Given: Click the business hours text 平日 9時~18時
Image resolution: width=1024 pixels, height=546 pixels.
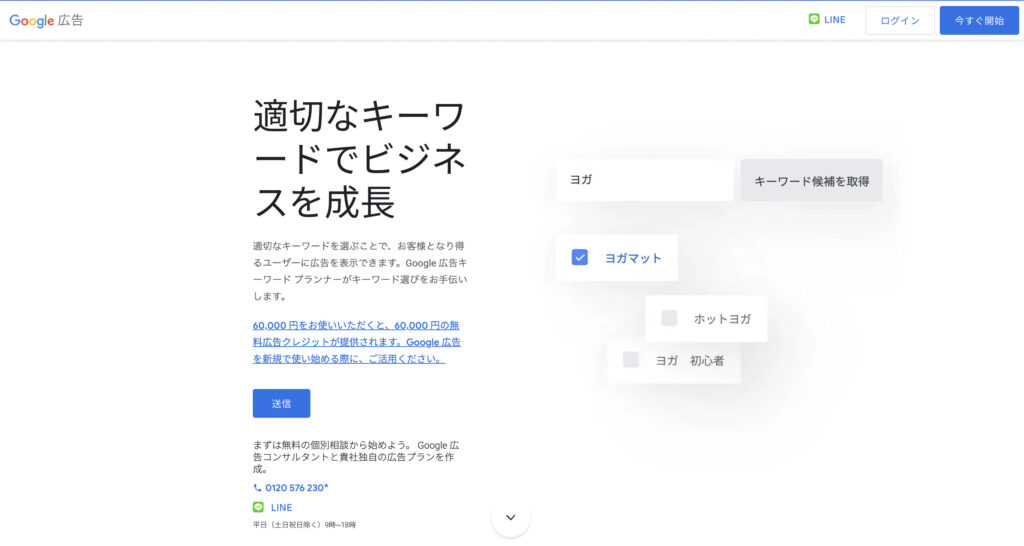Looking at the screenshot, I should coord(304,524).
